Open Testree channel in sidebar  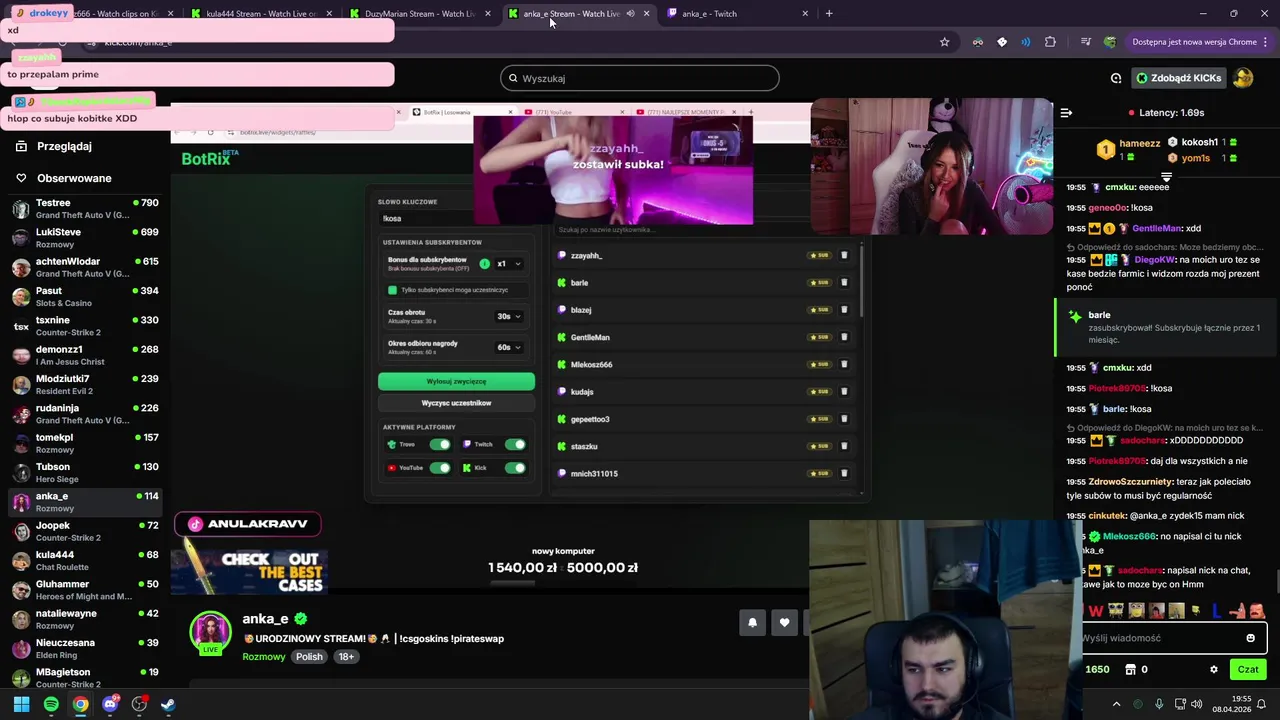85,208
